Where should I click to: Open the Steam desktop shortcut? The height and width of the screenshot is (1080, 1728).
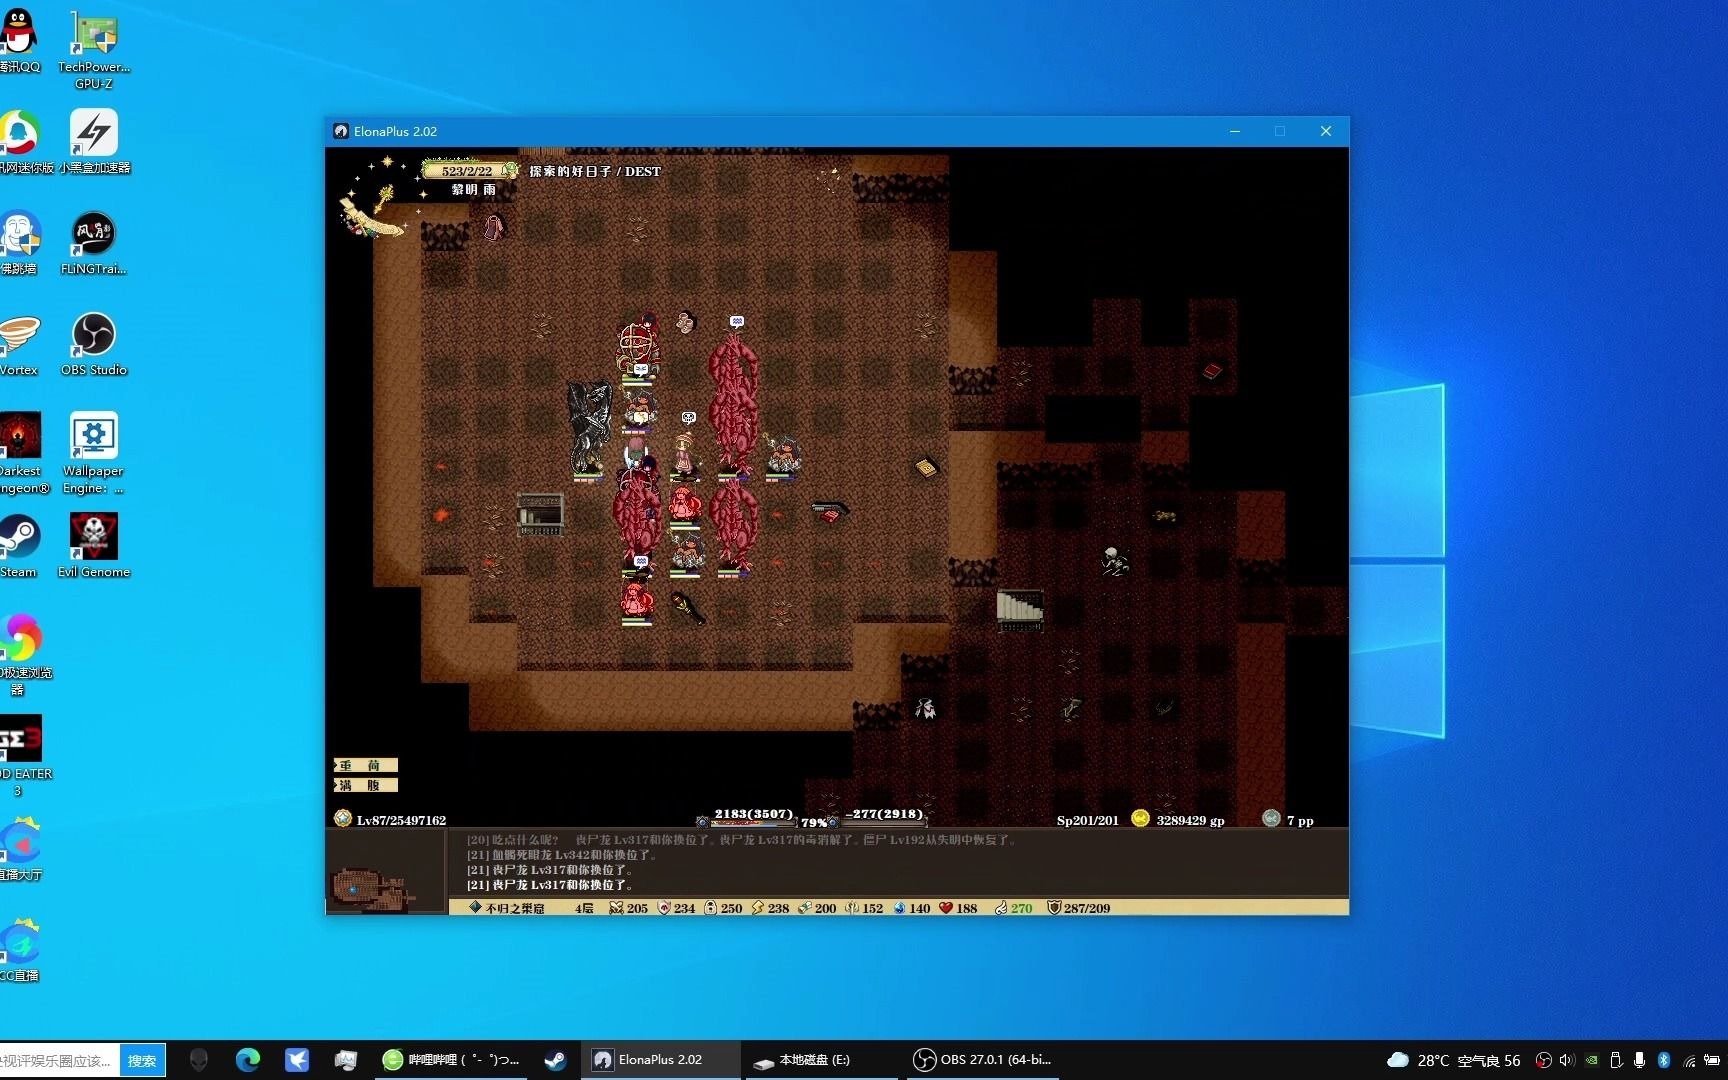click(19, 545)
